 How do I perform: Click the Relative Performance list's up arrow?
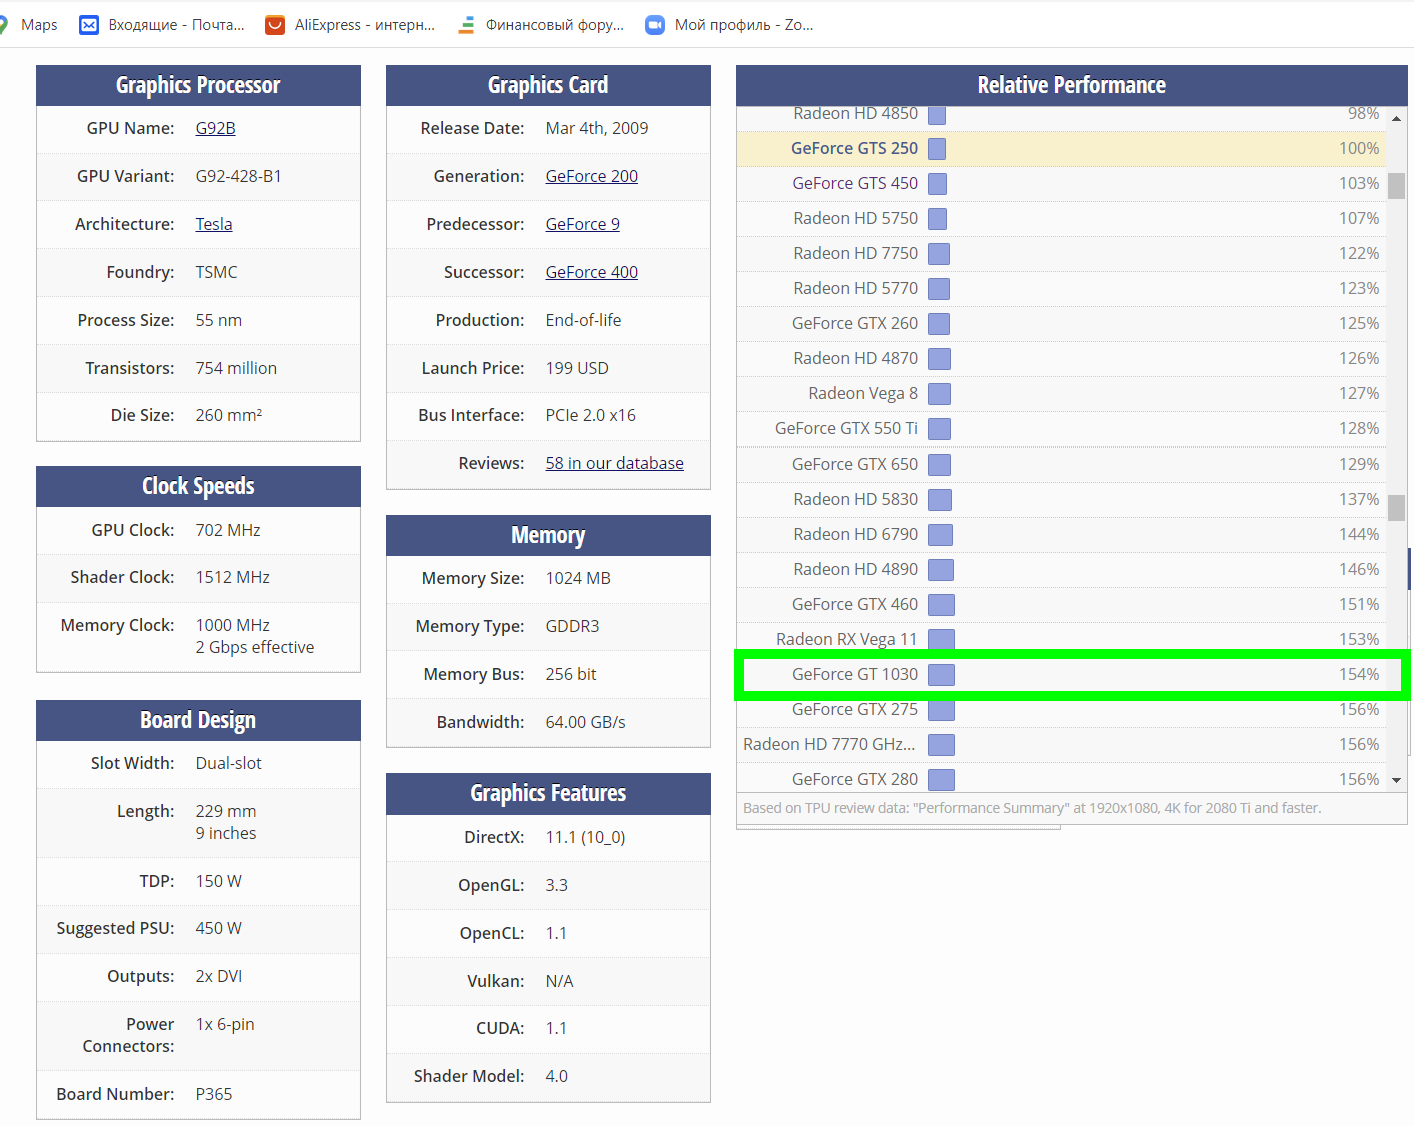point(1396,118)
